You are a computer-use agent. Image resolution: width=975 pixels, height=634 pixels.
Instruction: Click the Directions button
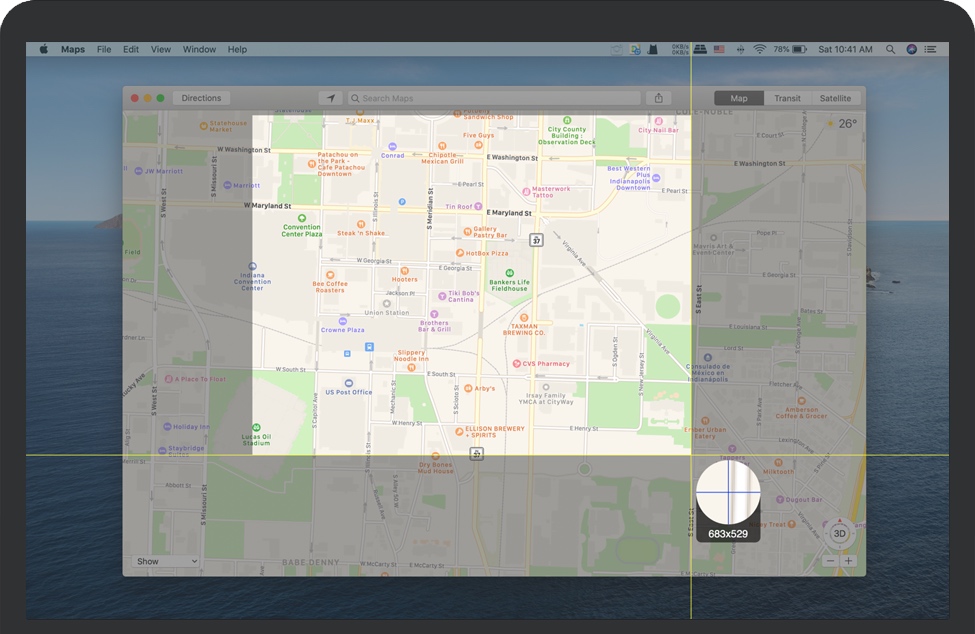(x=202, y=97)
